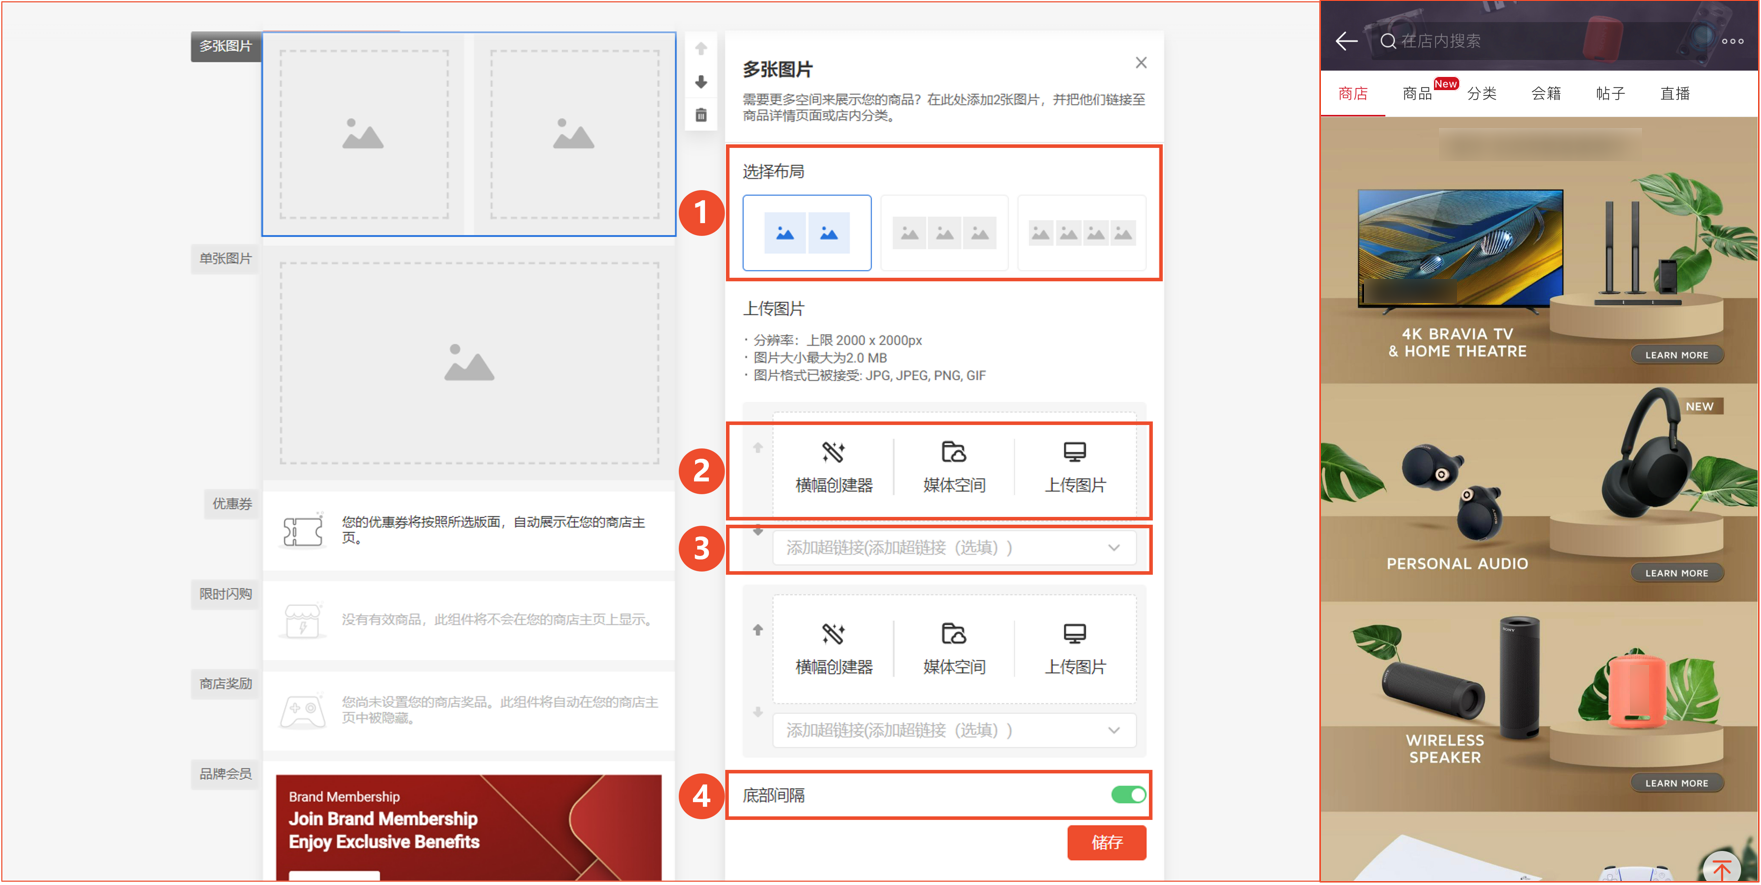Open the Personal Audio banner image
1761x885 pixels.
[1539, 493]
